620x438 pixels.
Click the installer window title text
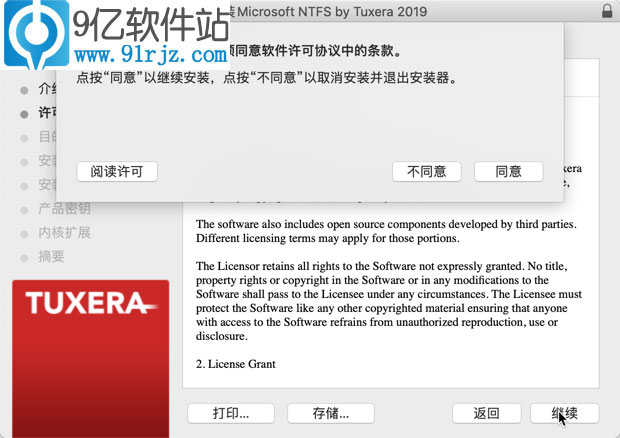(x=329, y=11)
